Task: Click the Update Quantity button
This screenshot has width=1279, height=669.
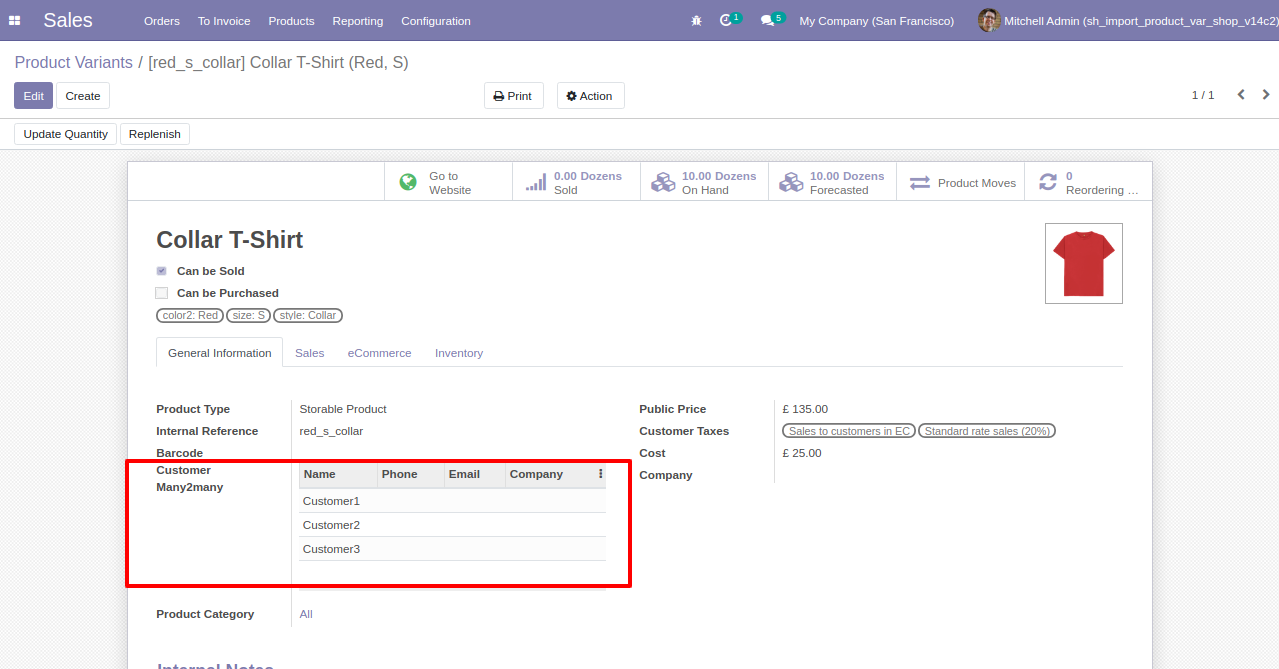Action: [65, 134]
